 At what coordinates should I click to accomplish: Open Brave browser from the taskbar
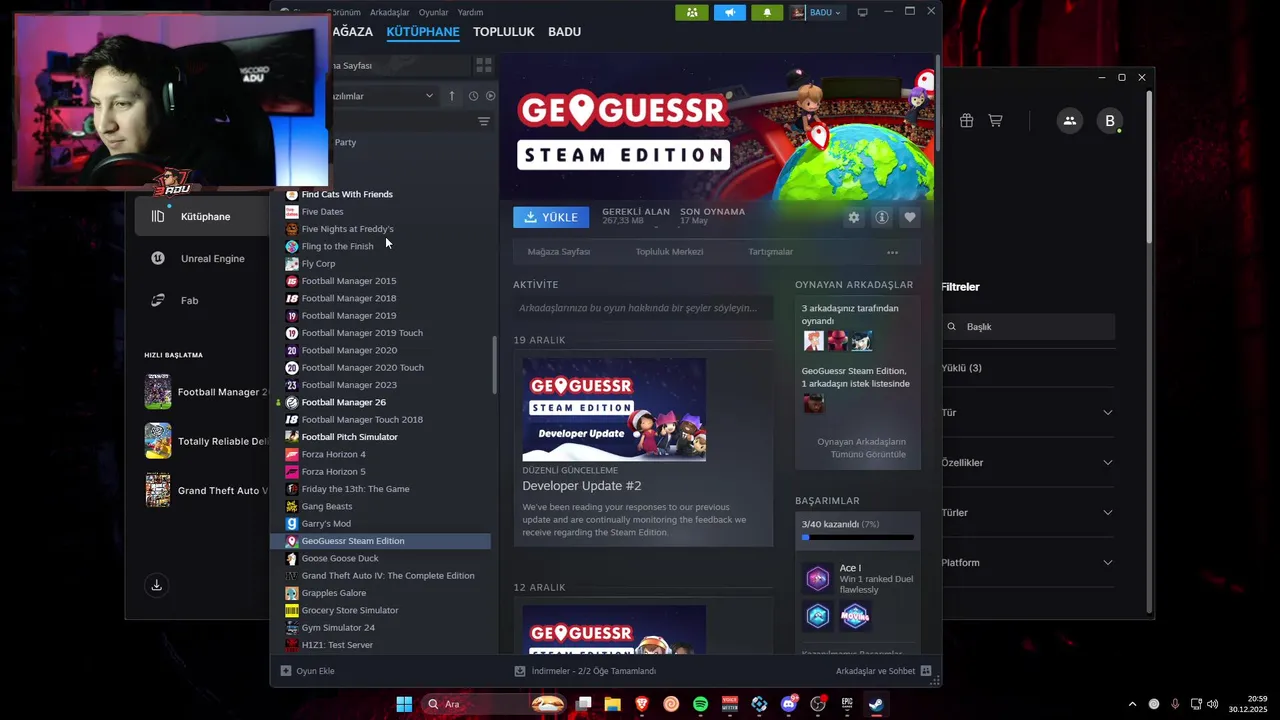coord(641,704)
